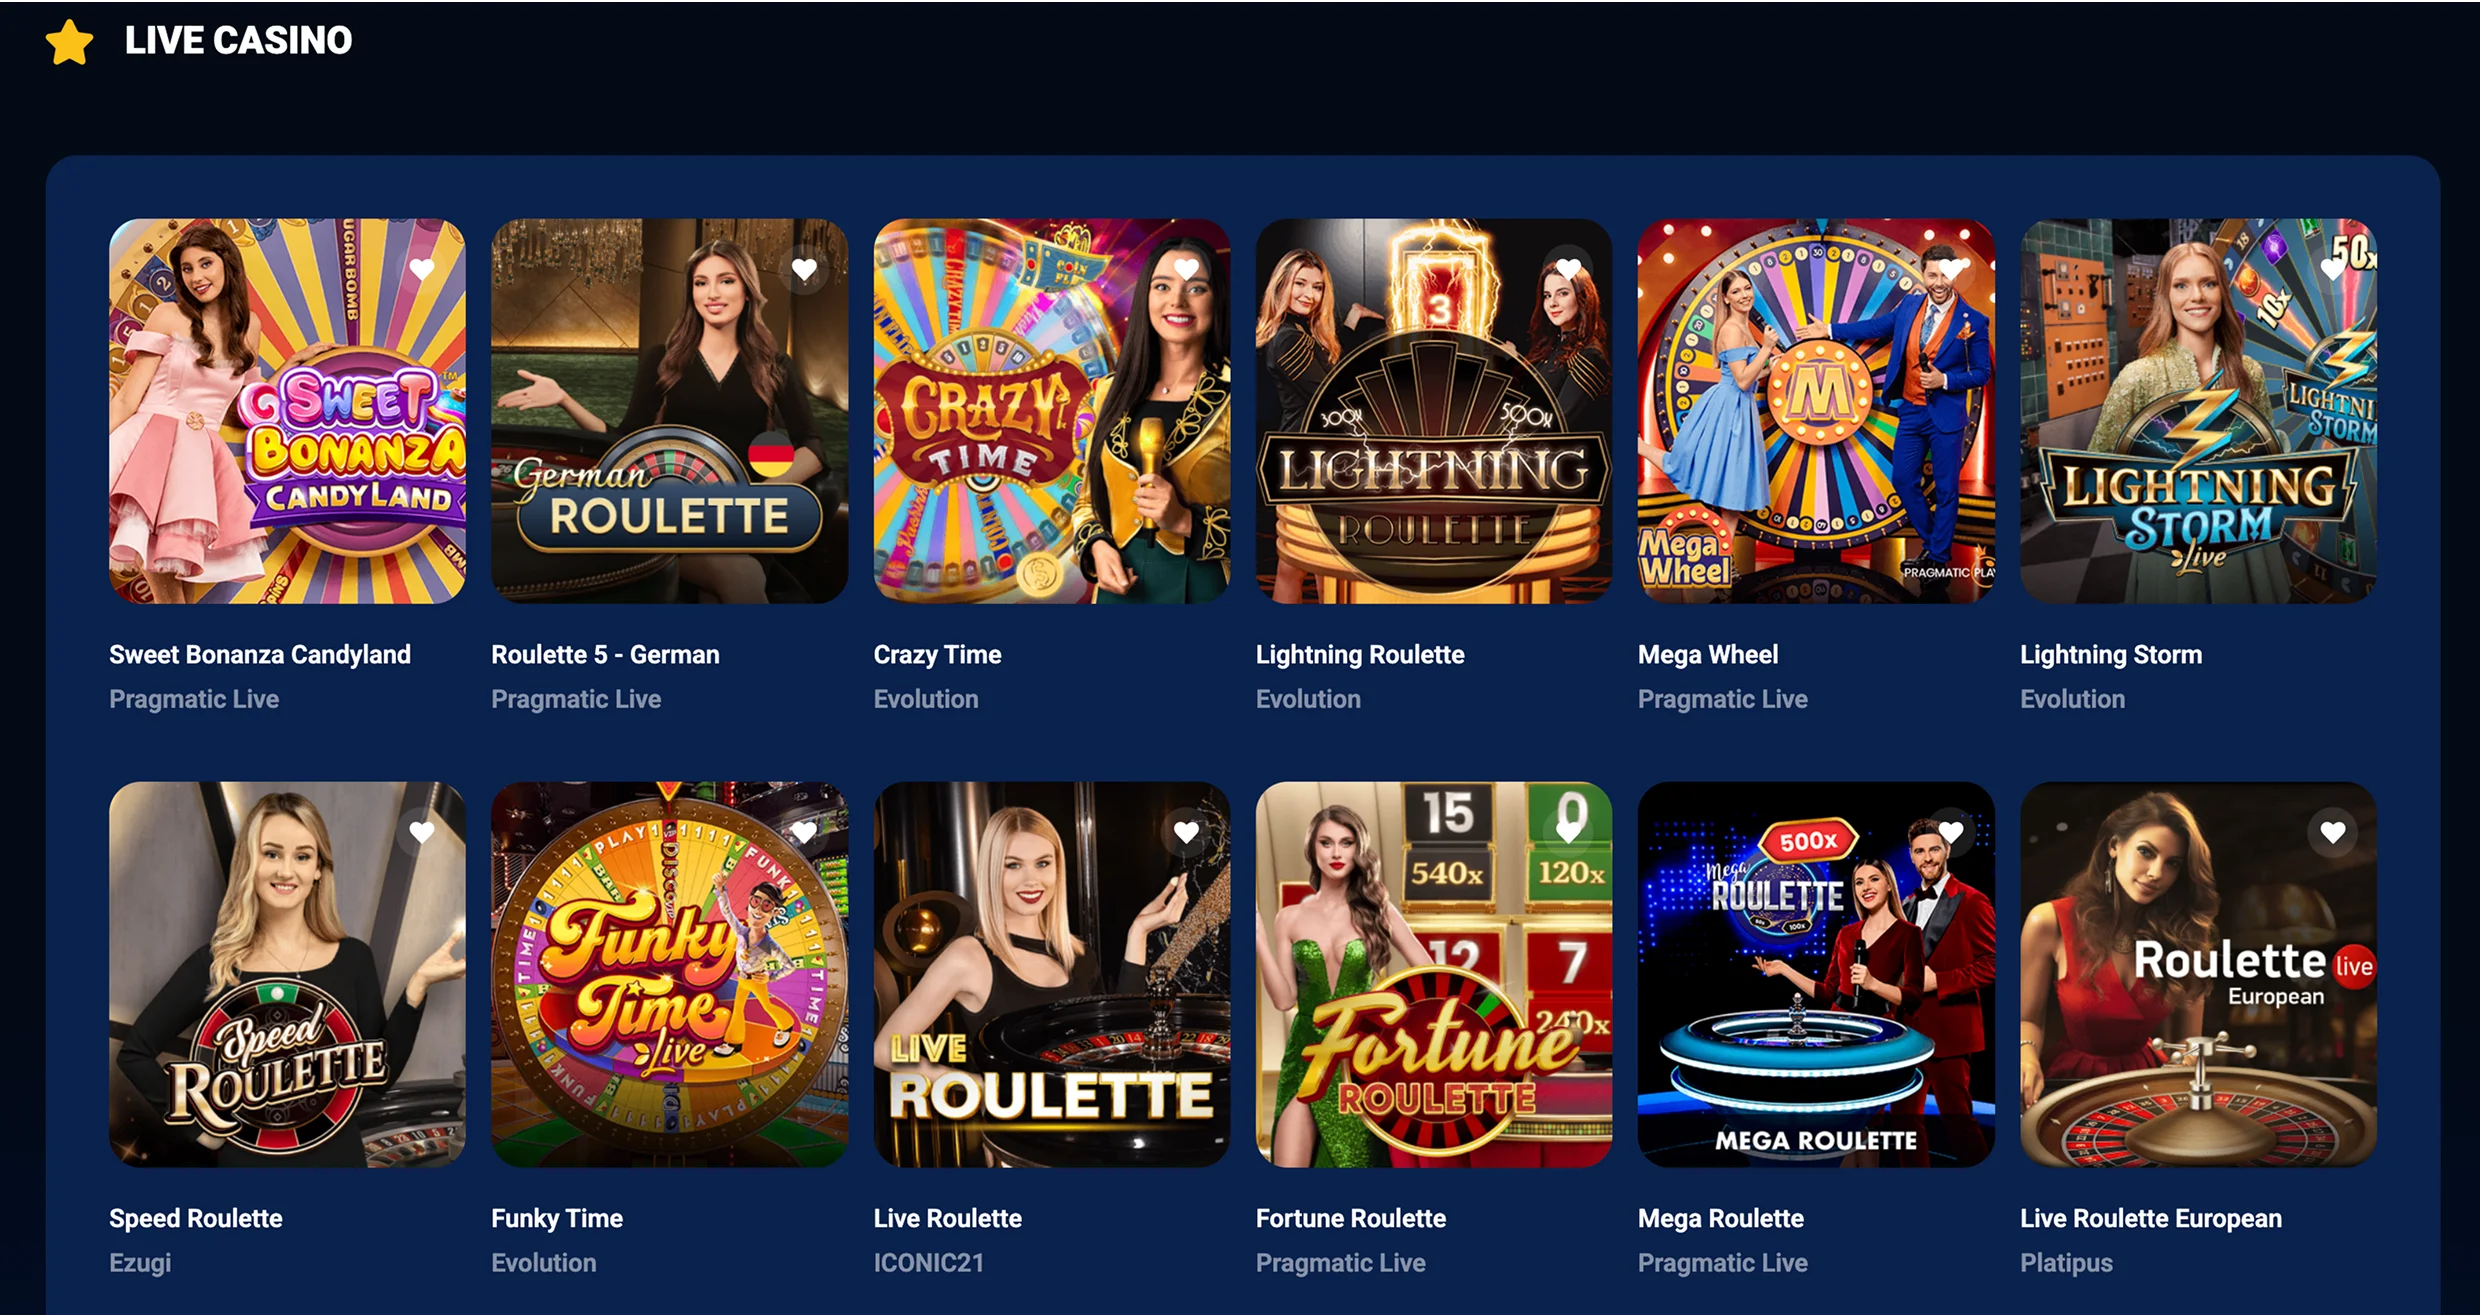
Task: Click the yellow star beside Live Casino
Action: point(70,42)
